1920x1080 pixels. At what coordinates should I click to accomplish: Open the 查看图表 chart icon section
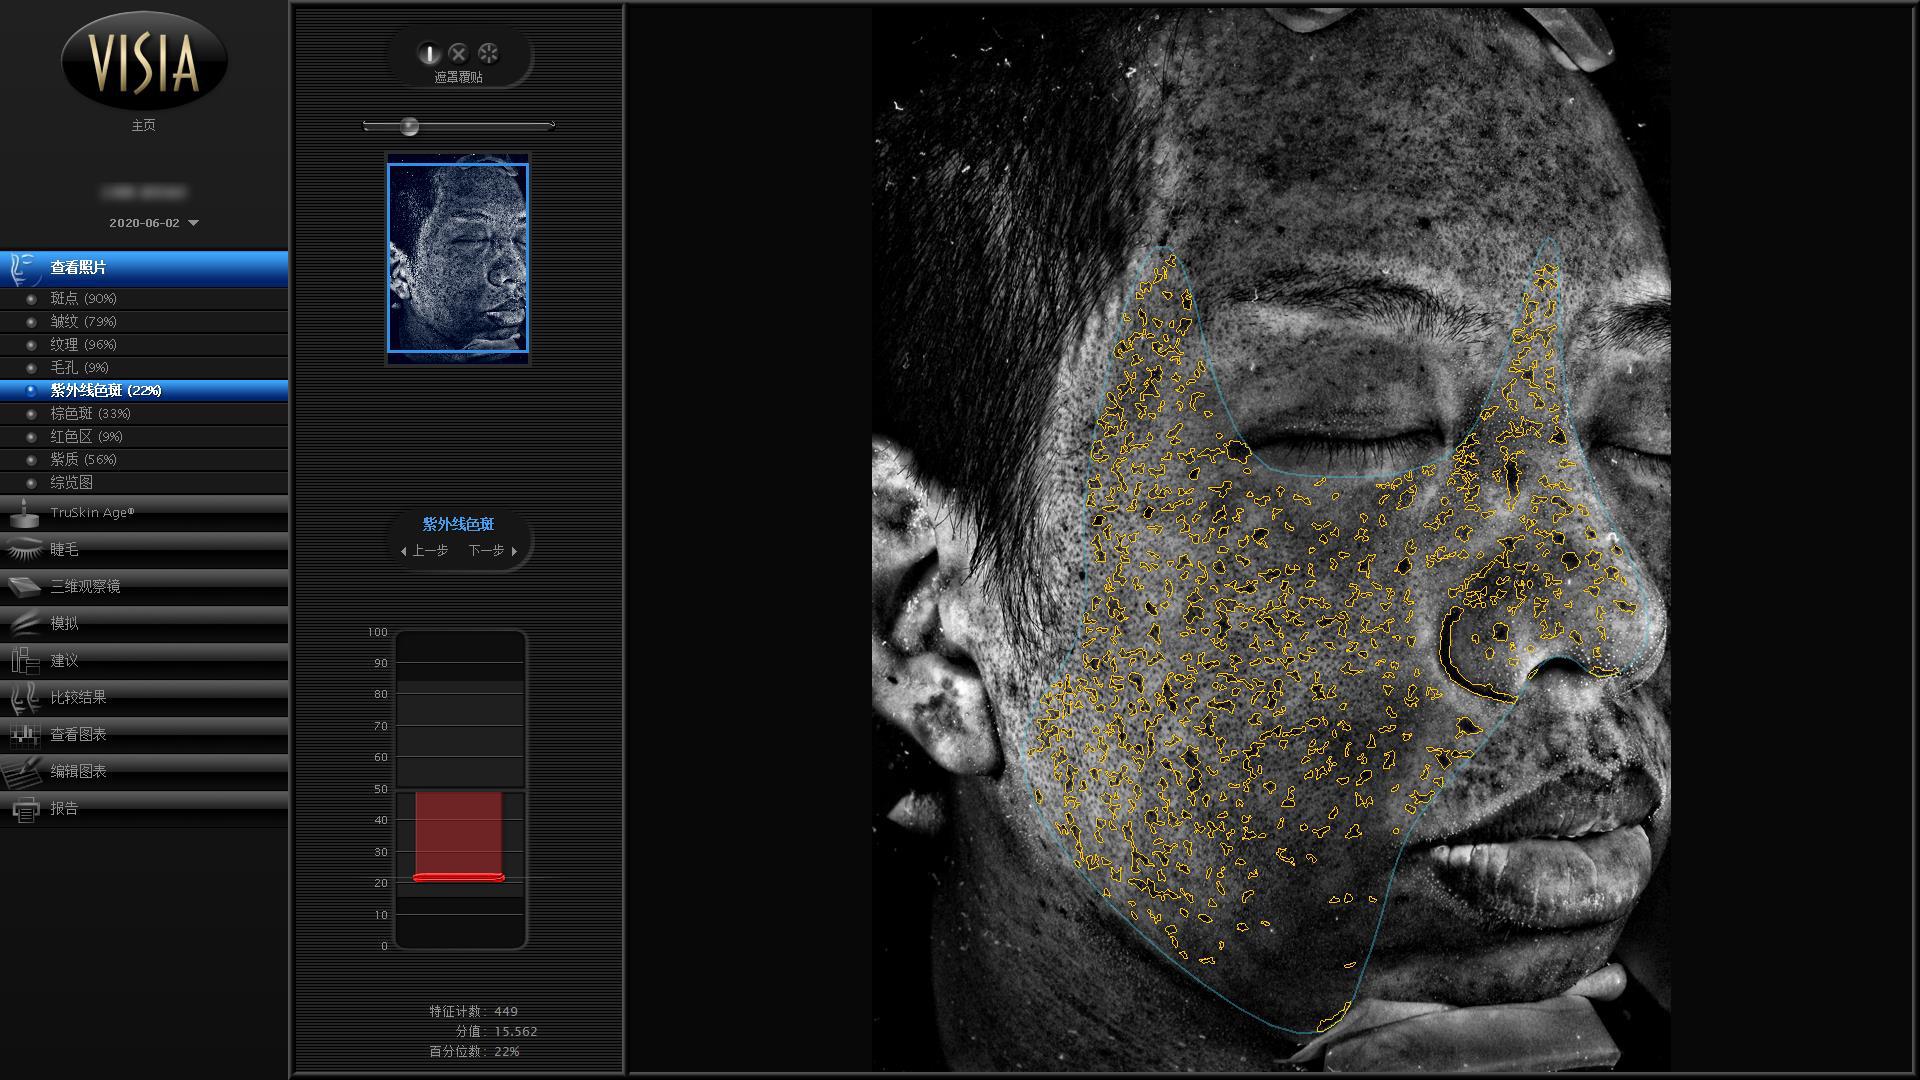click(24, 734)
